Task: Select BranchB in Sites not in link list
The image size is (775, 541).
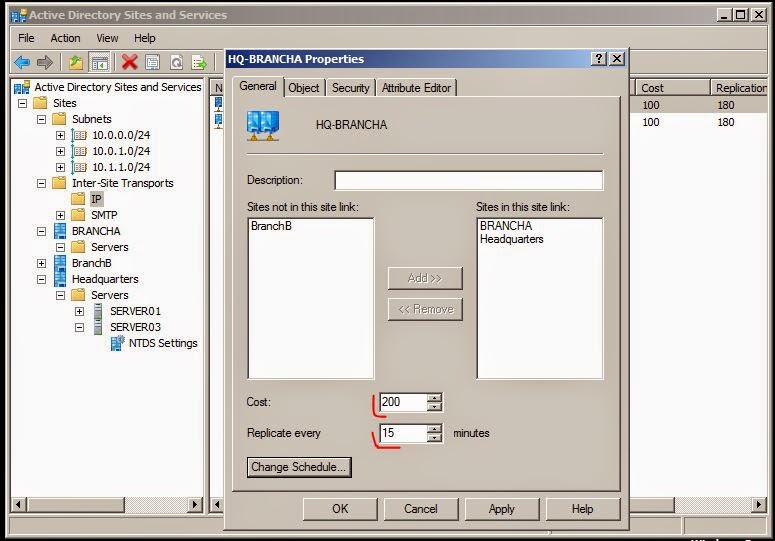Action: [271, 226]
